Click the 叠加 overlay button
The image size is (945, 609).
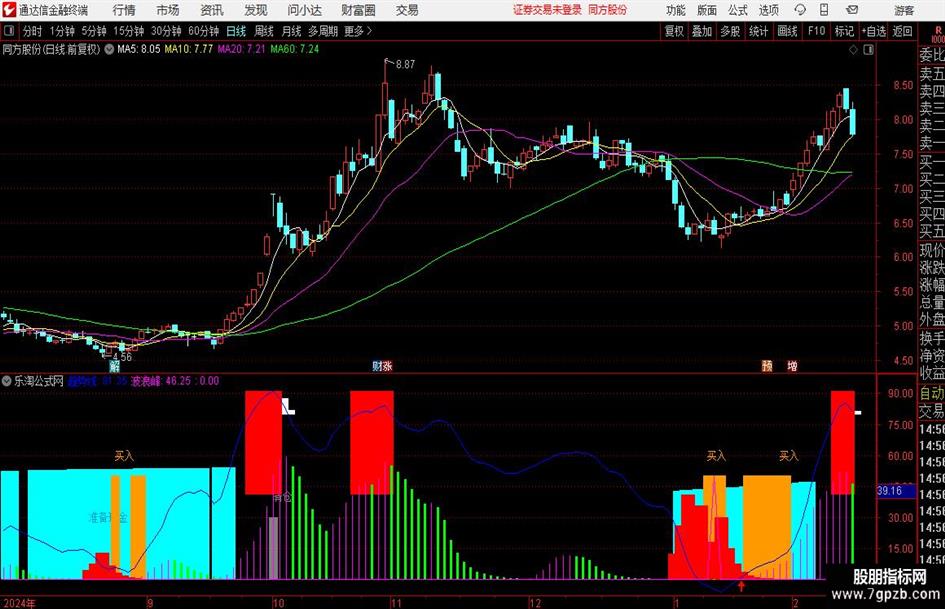[x=702, y=31]
